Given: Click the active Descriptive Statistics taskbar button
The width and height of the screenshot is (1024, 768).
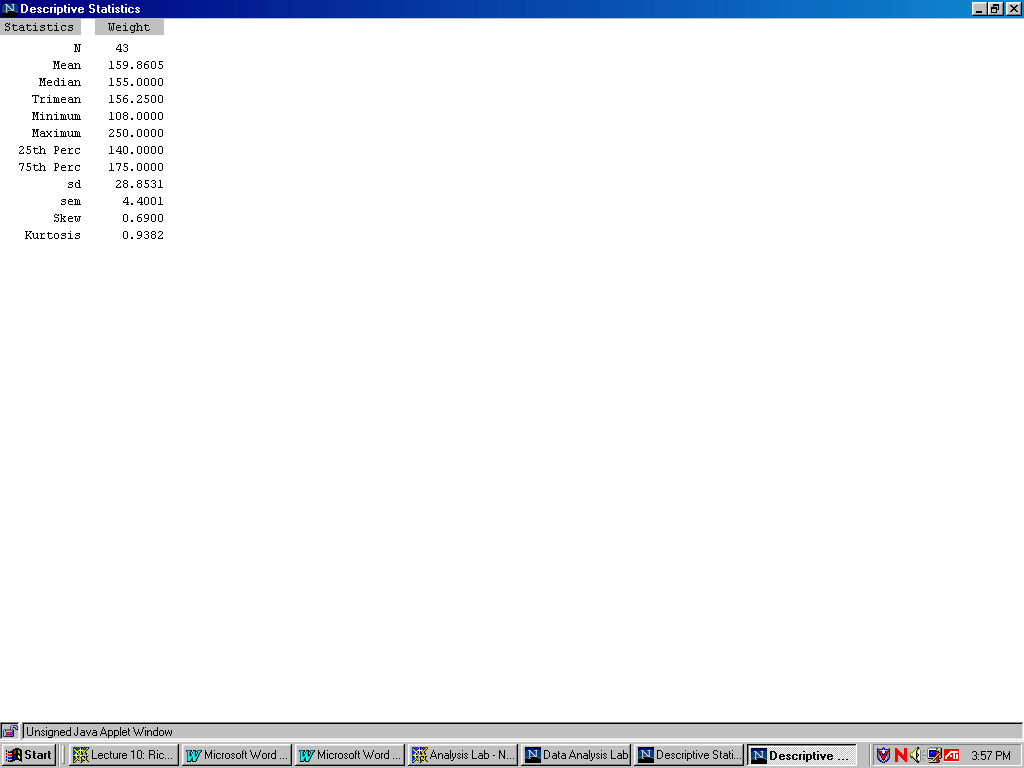Looking at the screenshot, I should click(802, 755).
